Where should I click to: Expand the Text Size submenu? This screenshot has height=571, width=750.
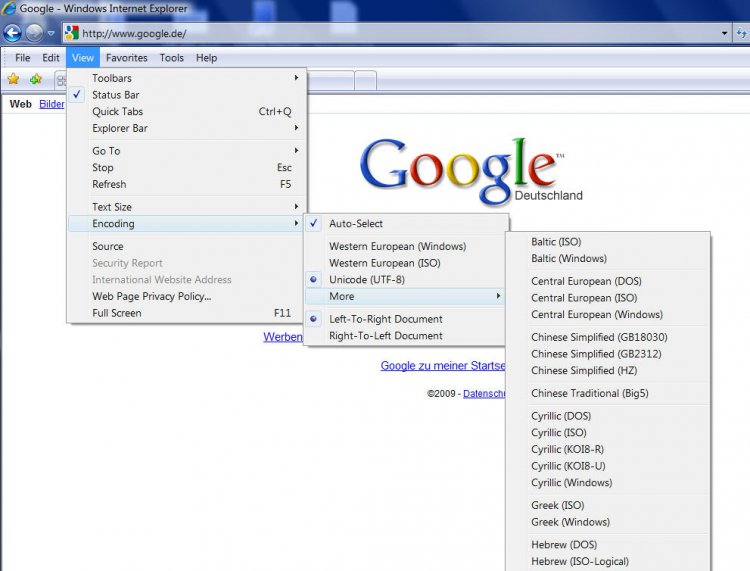186,207
